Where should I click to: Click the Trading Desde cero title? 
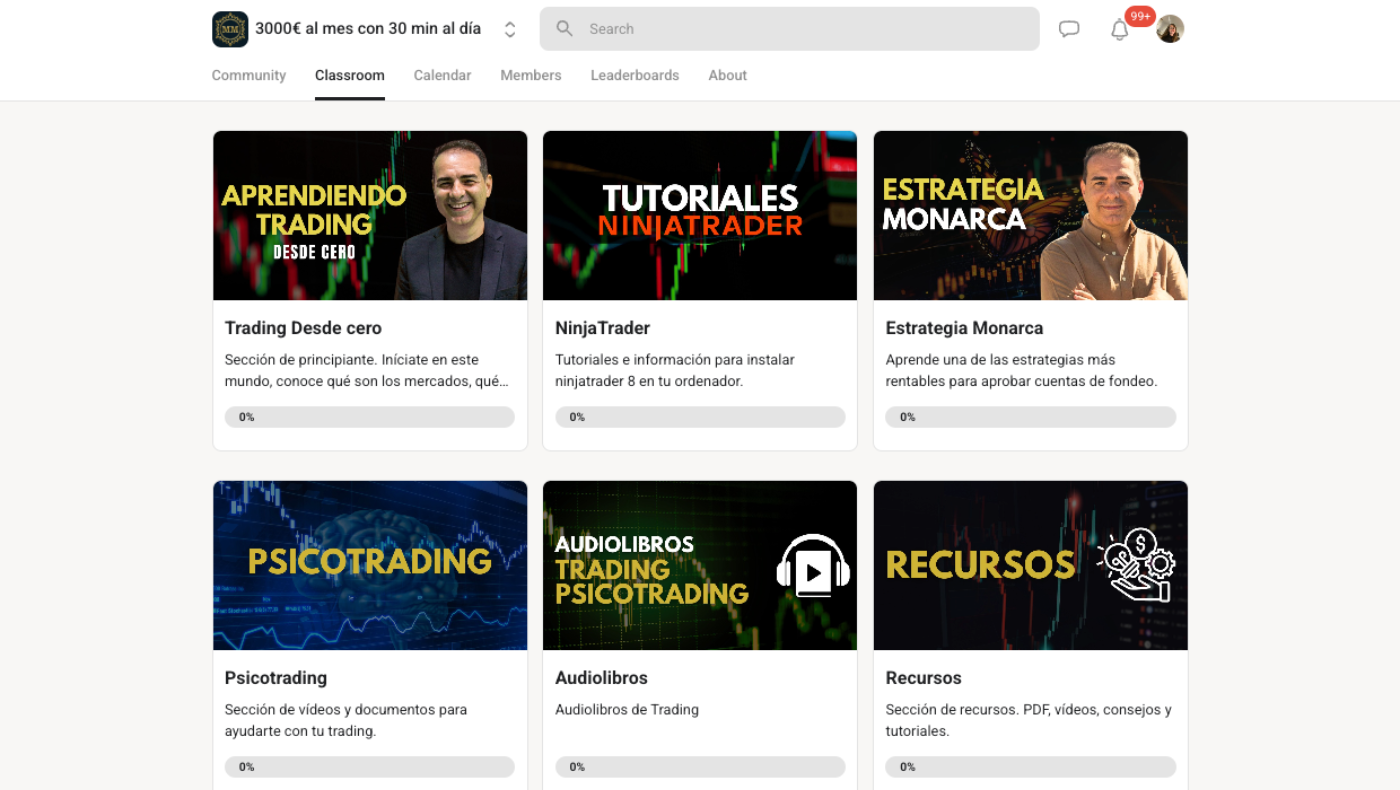pyautogui.click(x=303, y=328)
